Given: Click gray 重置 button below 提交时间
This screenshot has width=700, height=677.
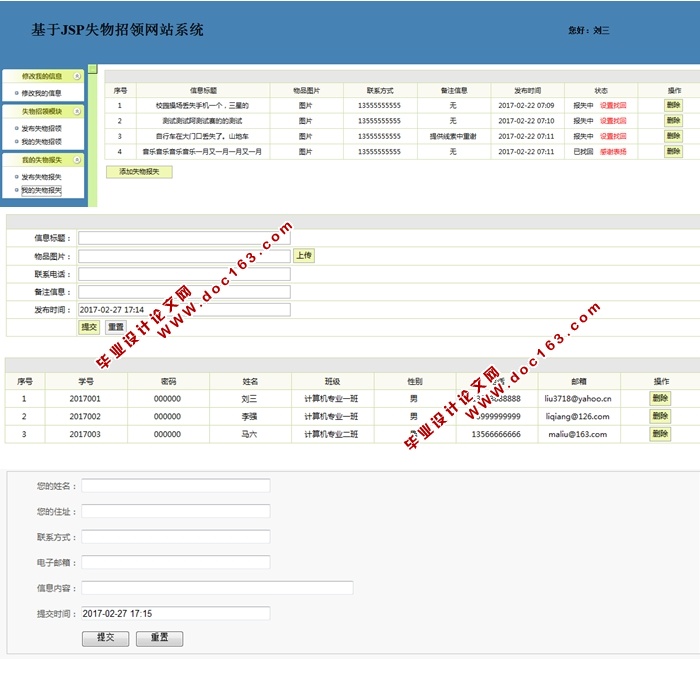Looking at the screenshot, I should [159, 639].
